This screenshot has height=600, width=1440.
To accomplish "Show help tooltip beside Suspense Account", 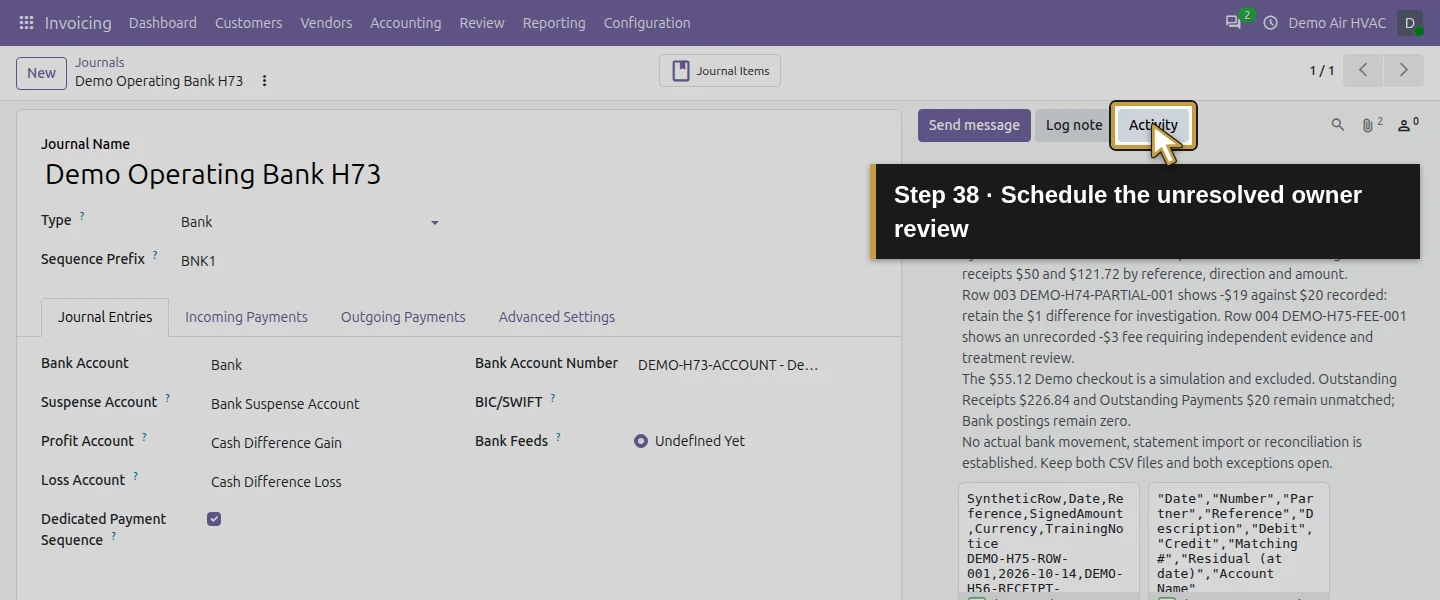I will (x=167, y=398).
